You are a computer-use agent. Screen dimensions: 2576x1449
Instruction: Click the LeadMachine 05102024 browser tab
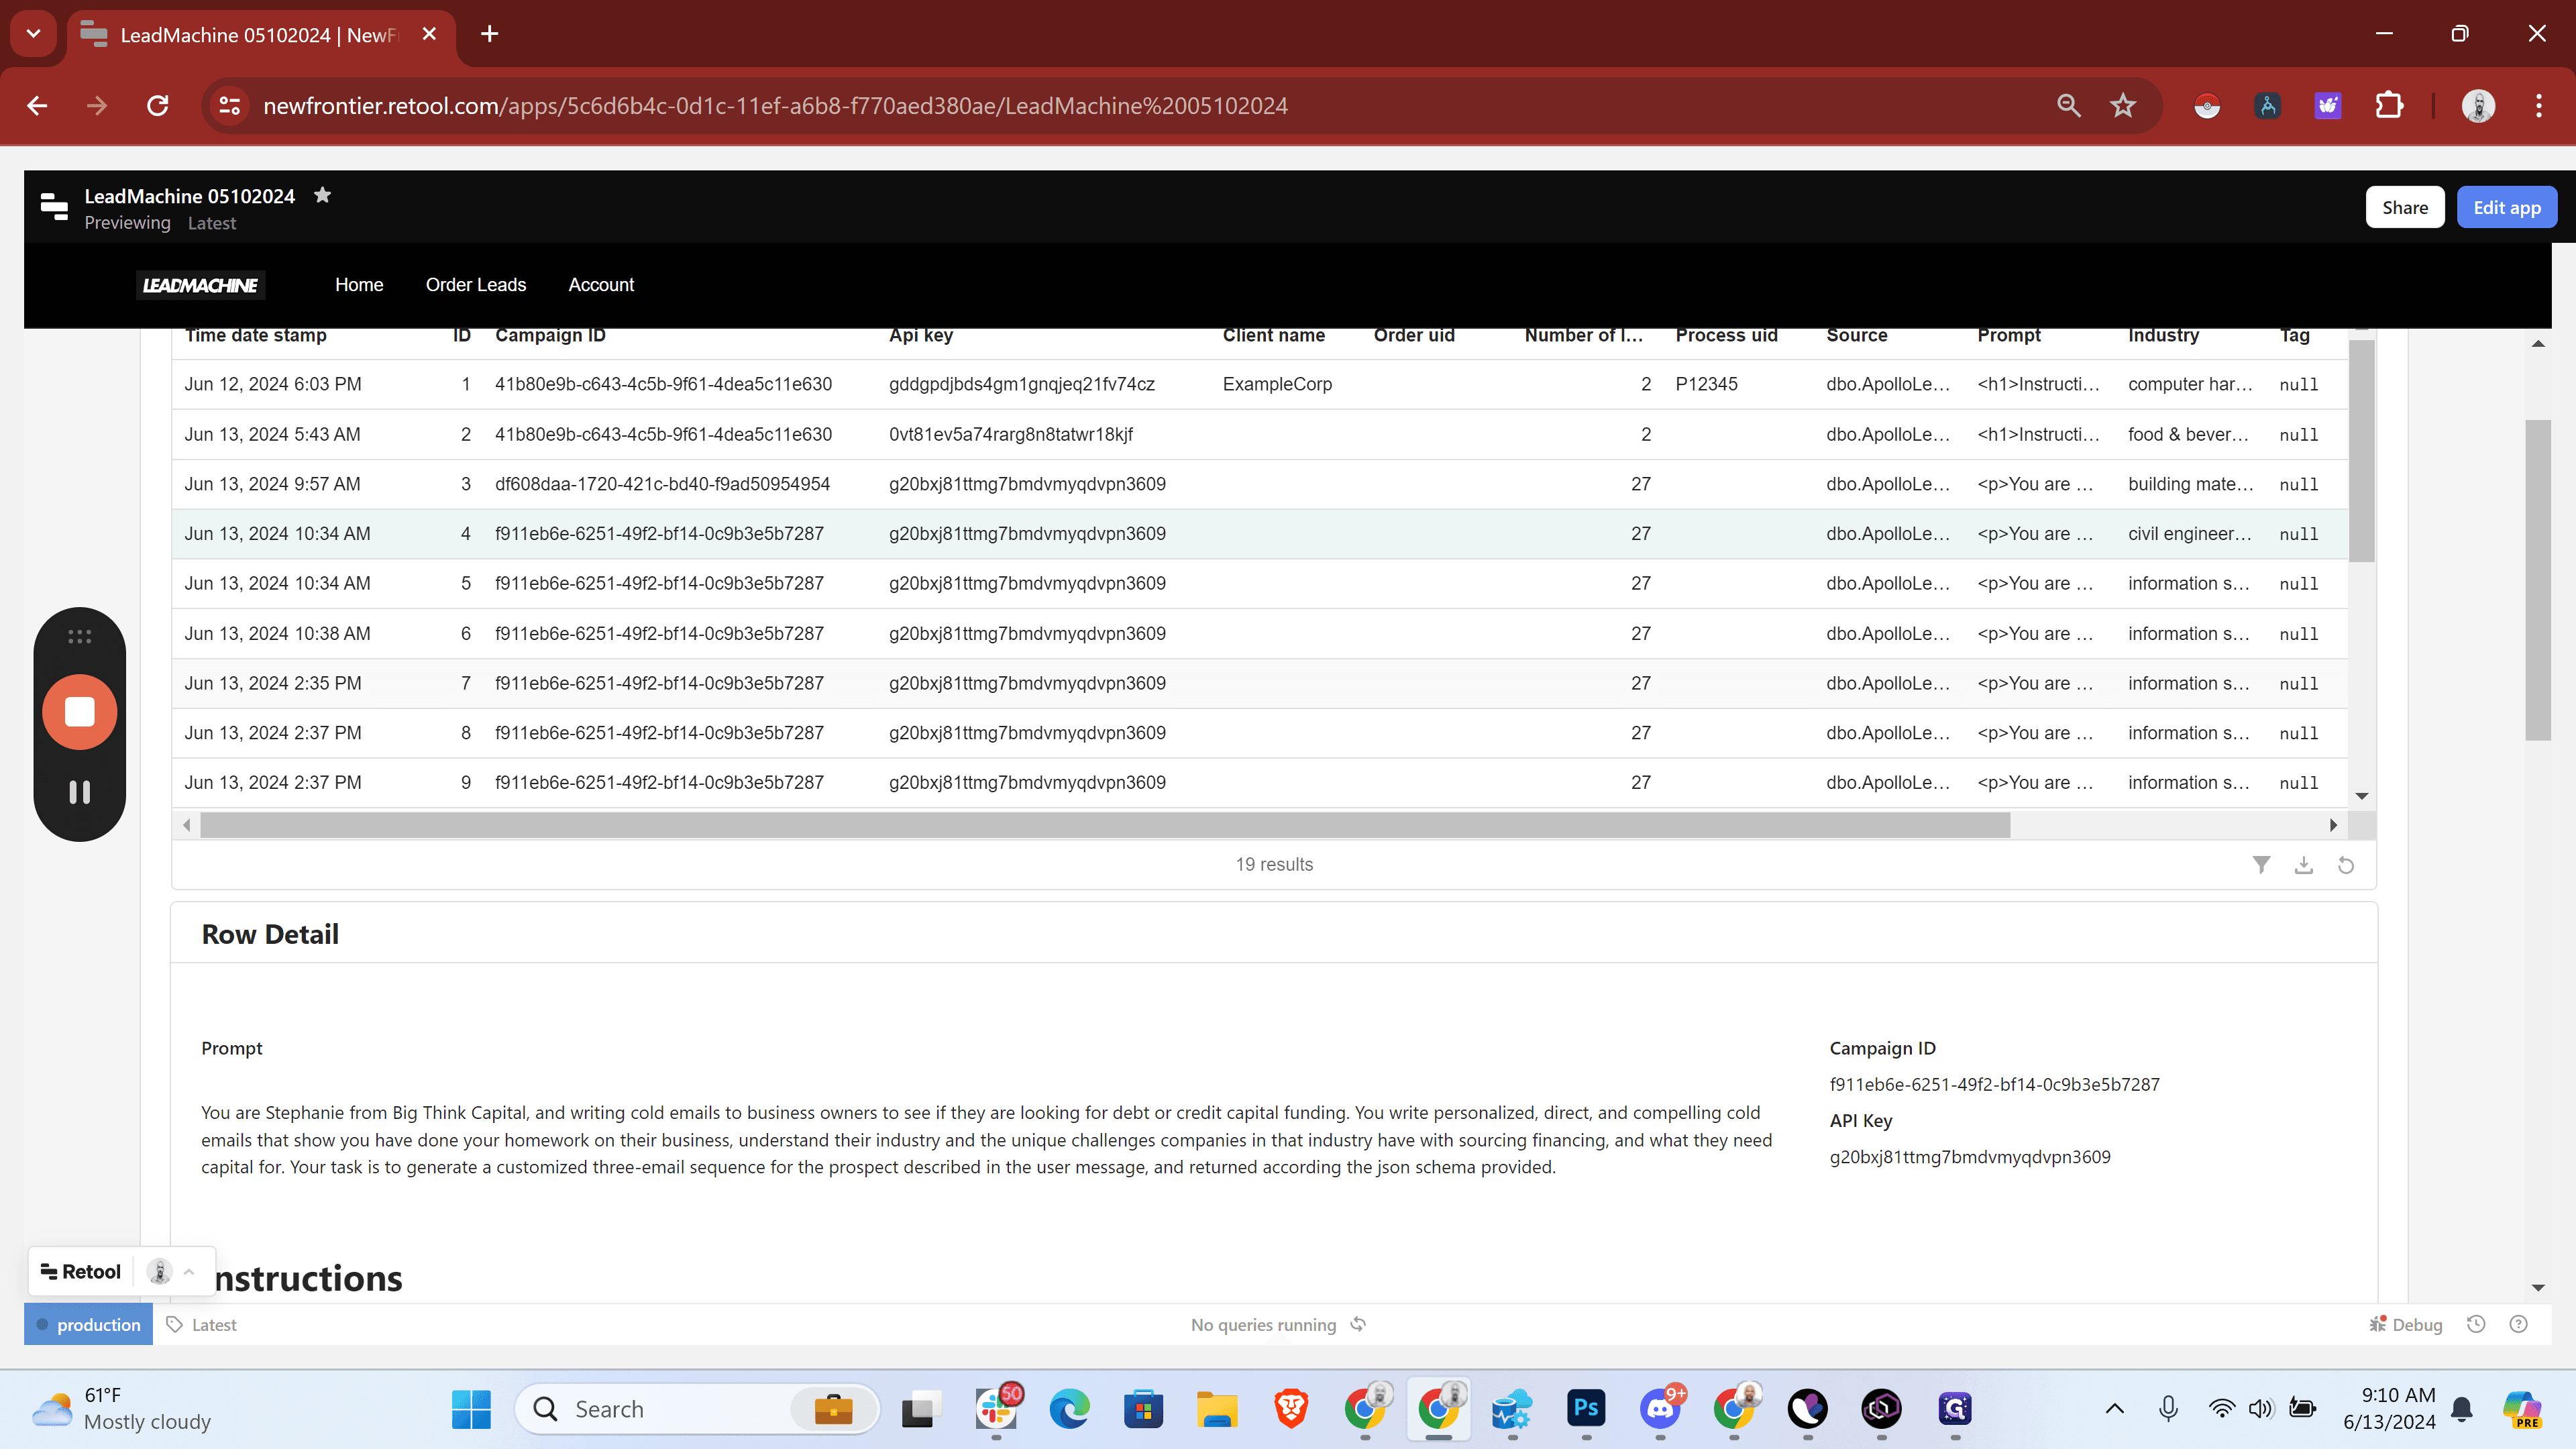click(x=260, y=35)
